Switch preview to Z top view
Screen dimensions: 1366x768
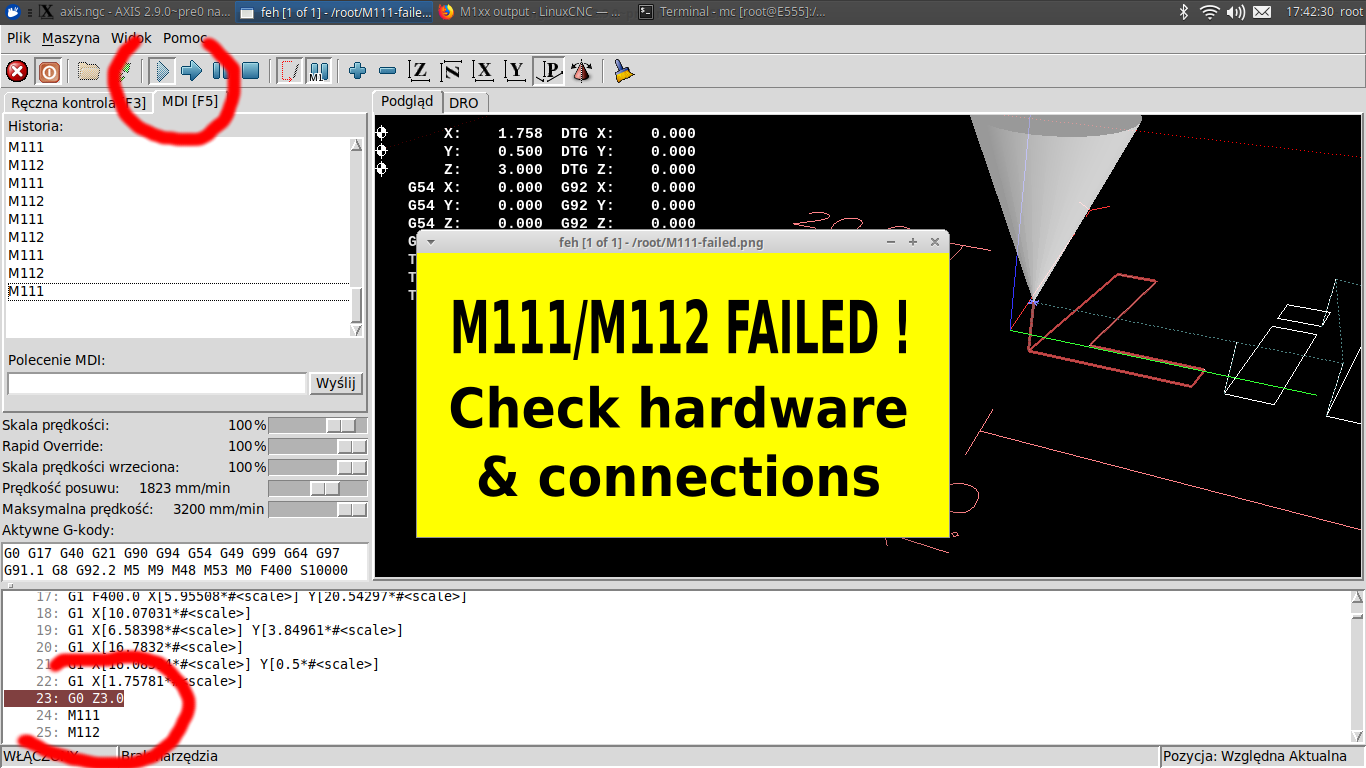pyautogui.click(x=420, y=71)
